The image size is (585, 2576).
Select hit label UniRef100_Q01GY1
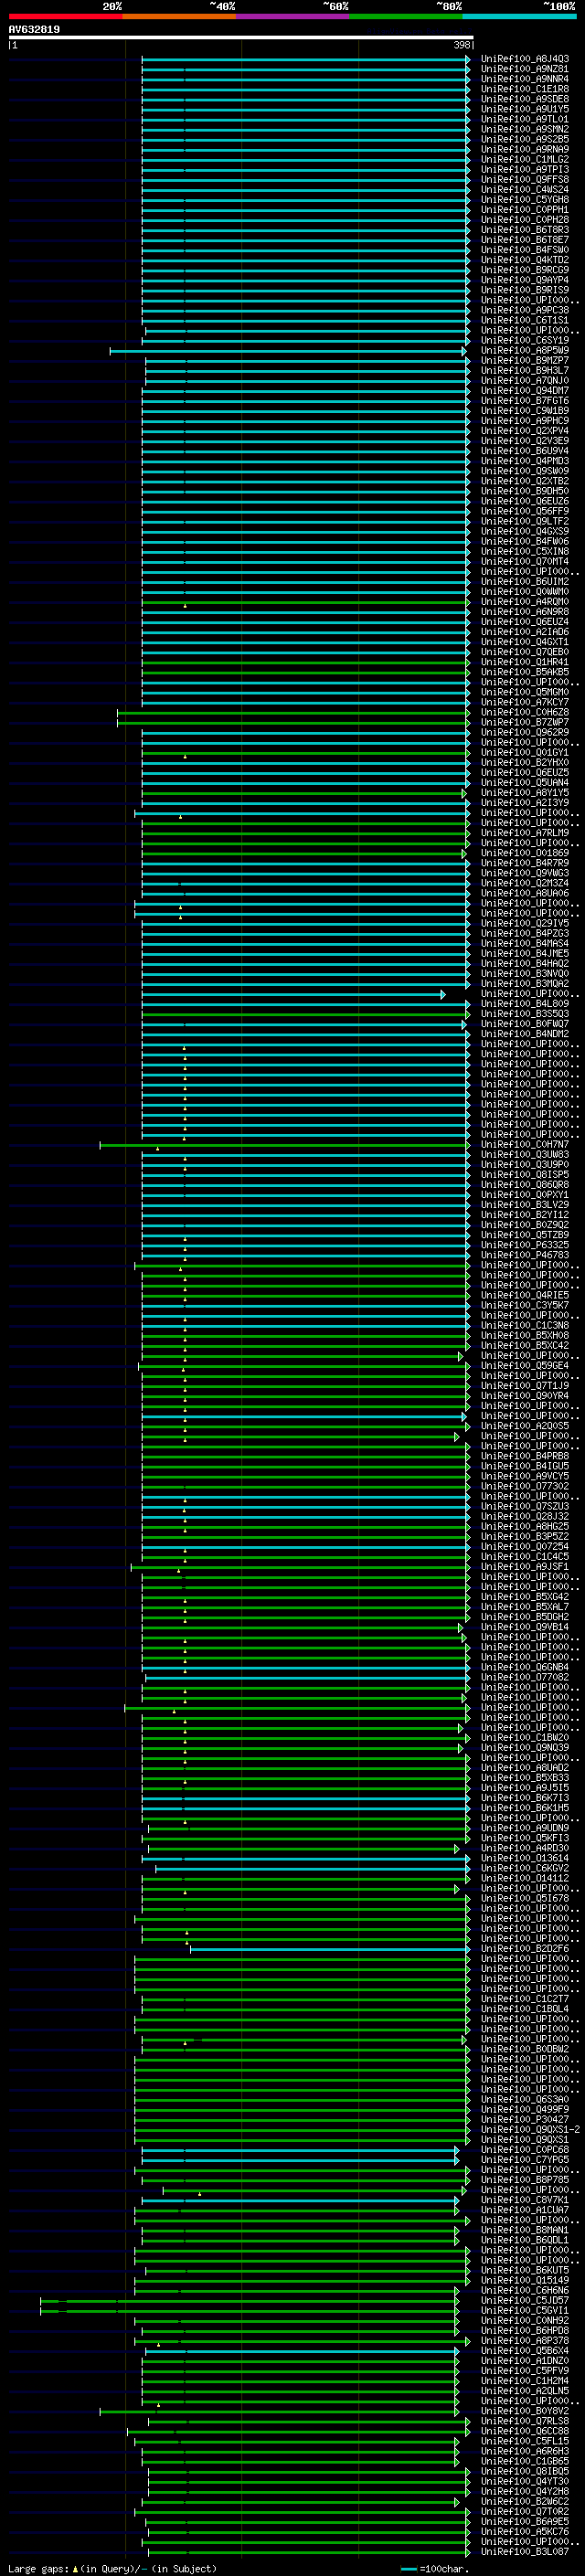(x=525, y=753)
